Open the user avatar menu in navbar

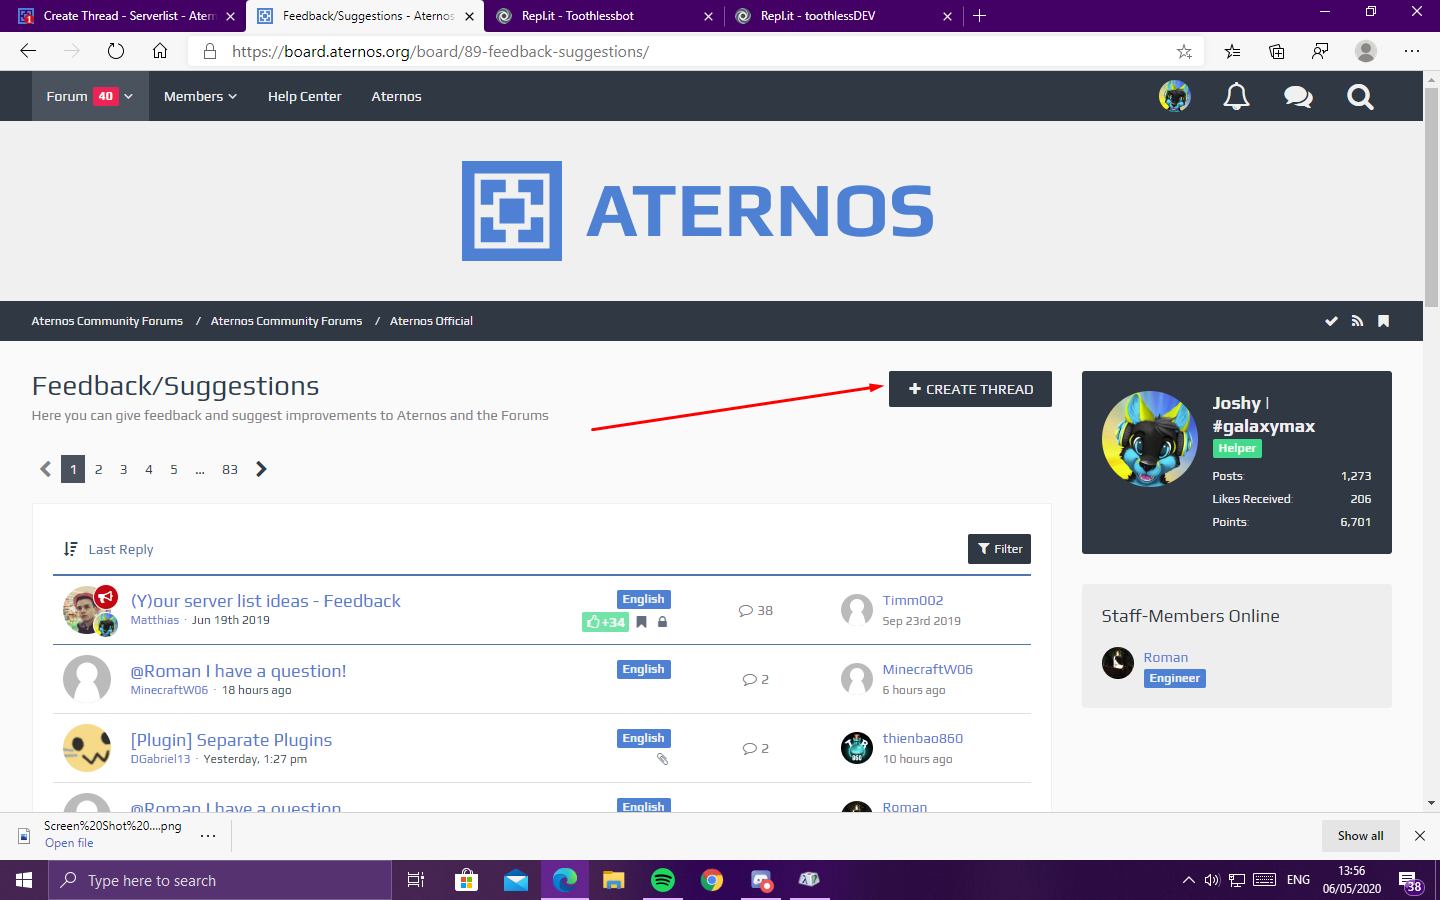[x=1175, y=96]
